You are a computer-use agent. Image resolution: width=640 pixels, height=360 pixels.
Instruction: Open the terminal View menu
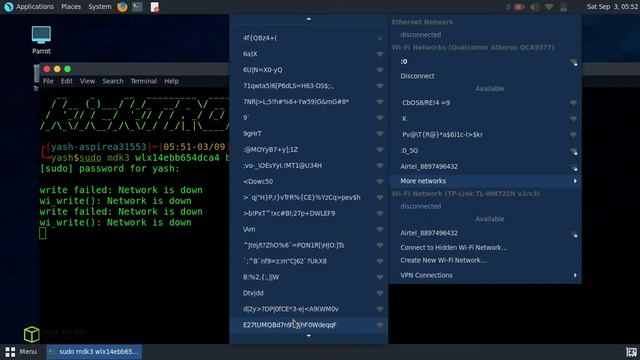coord(87,81)
